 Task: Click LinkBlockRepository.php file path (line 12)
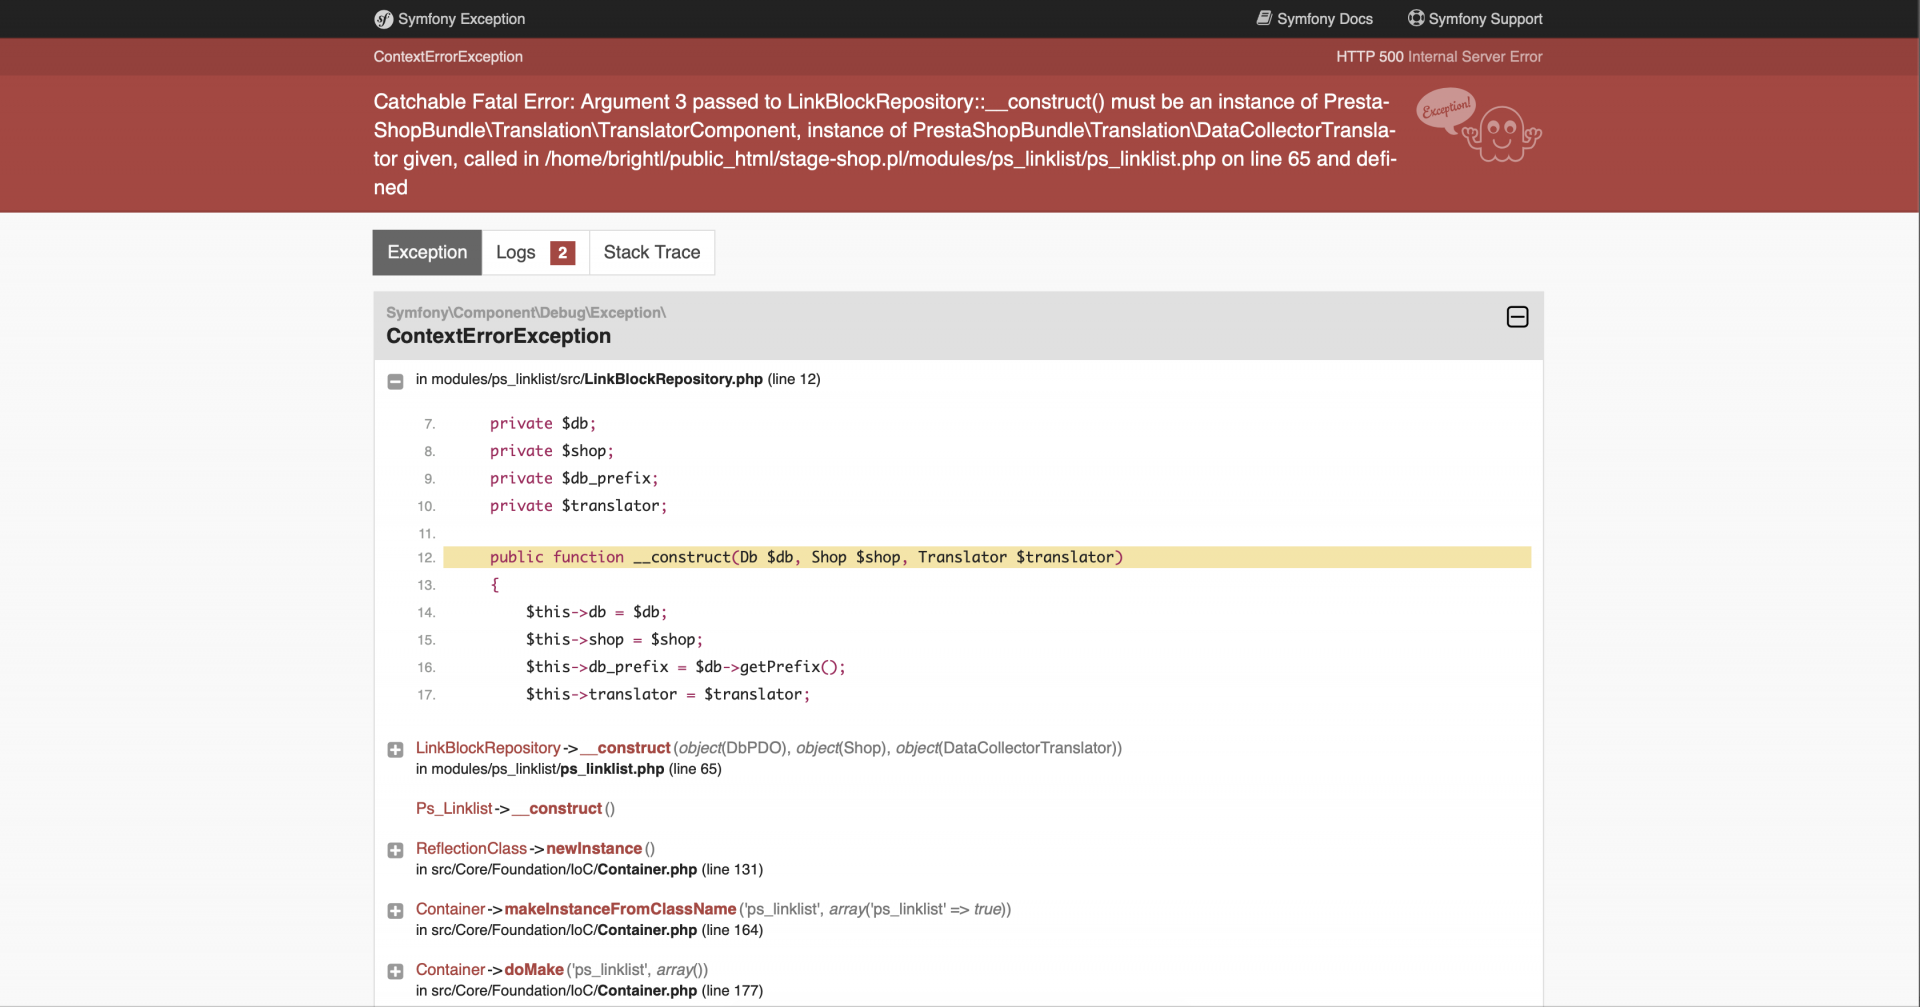coord(618,379)
